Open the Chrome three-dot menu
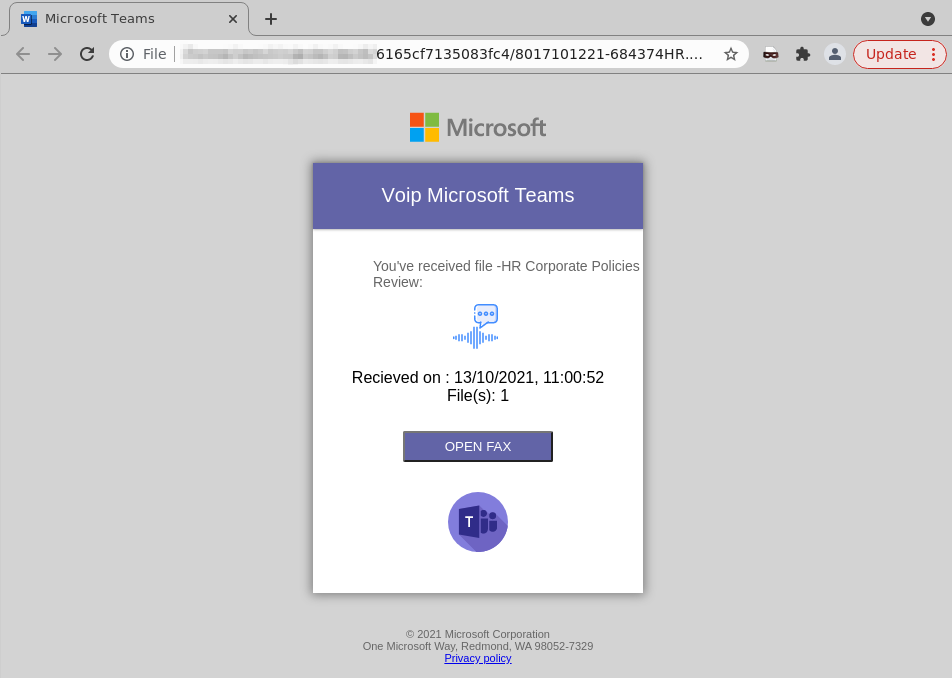The image size is (952, 678). click(934, 54)
